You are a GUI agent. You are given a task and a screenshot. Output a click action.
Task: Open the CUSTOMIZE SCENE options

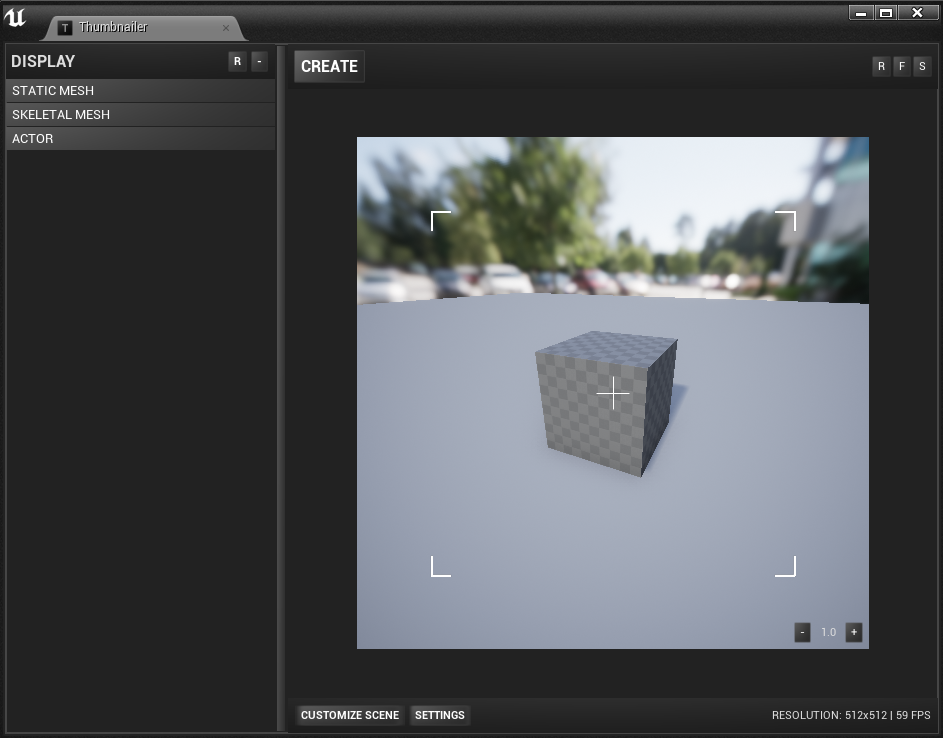point(350,715)
